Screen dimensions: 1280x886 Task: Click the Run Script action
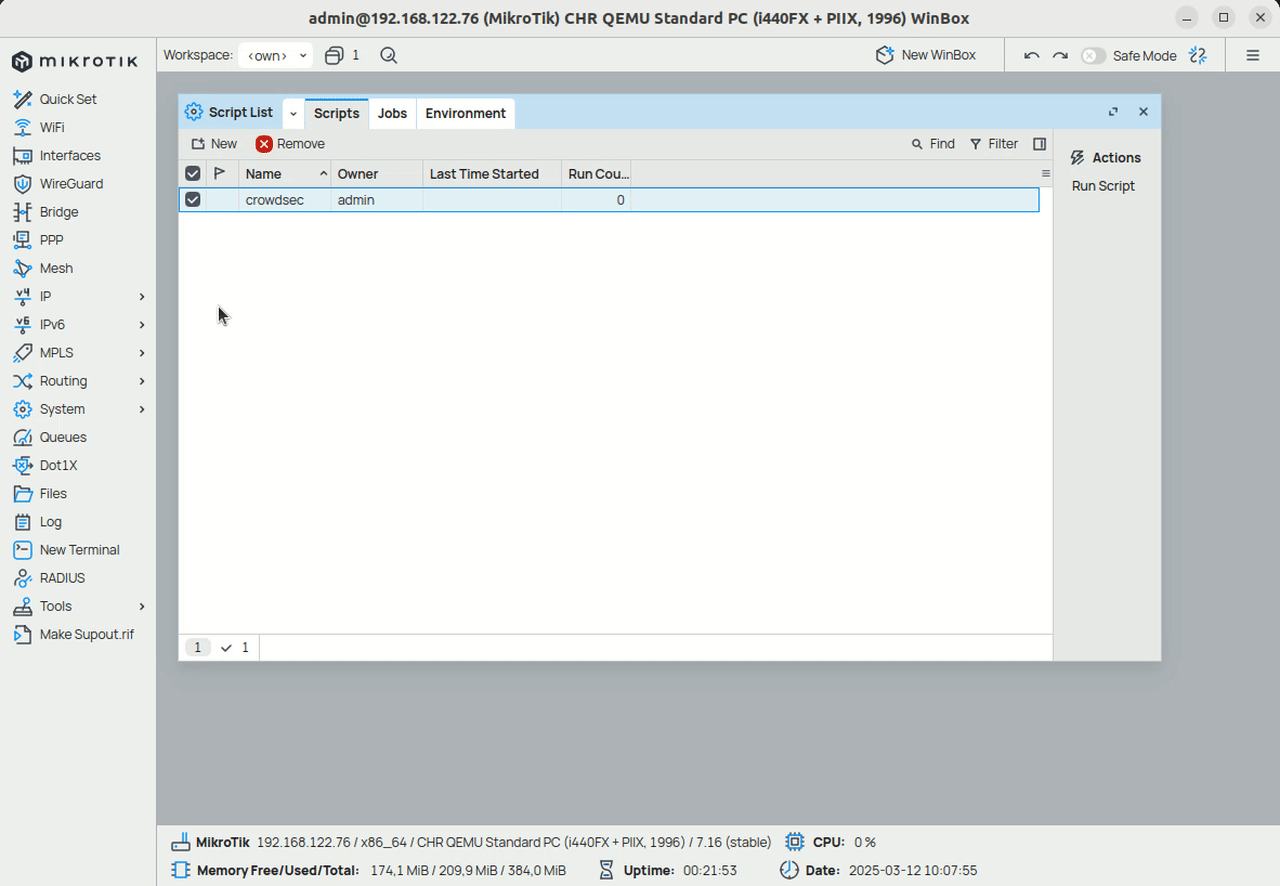pos(1103,186)
